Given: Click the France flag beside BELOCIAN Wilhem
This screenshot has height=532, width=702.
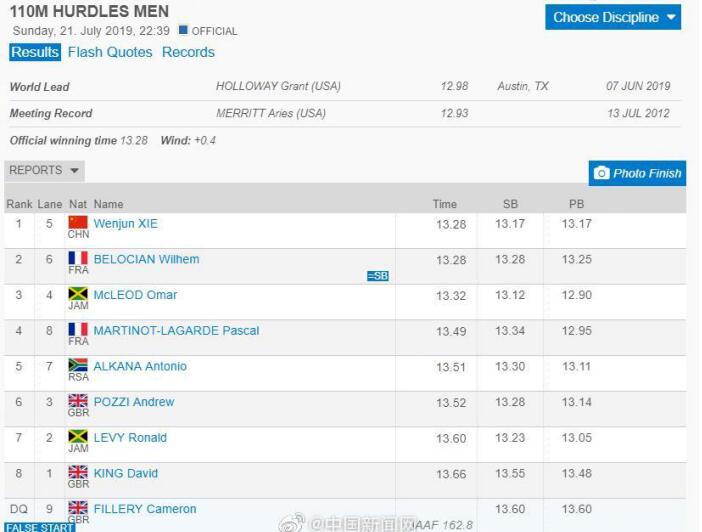Looking at the screenshot, I should 78,258.
